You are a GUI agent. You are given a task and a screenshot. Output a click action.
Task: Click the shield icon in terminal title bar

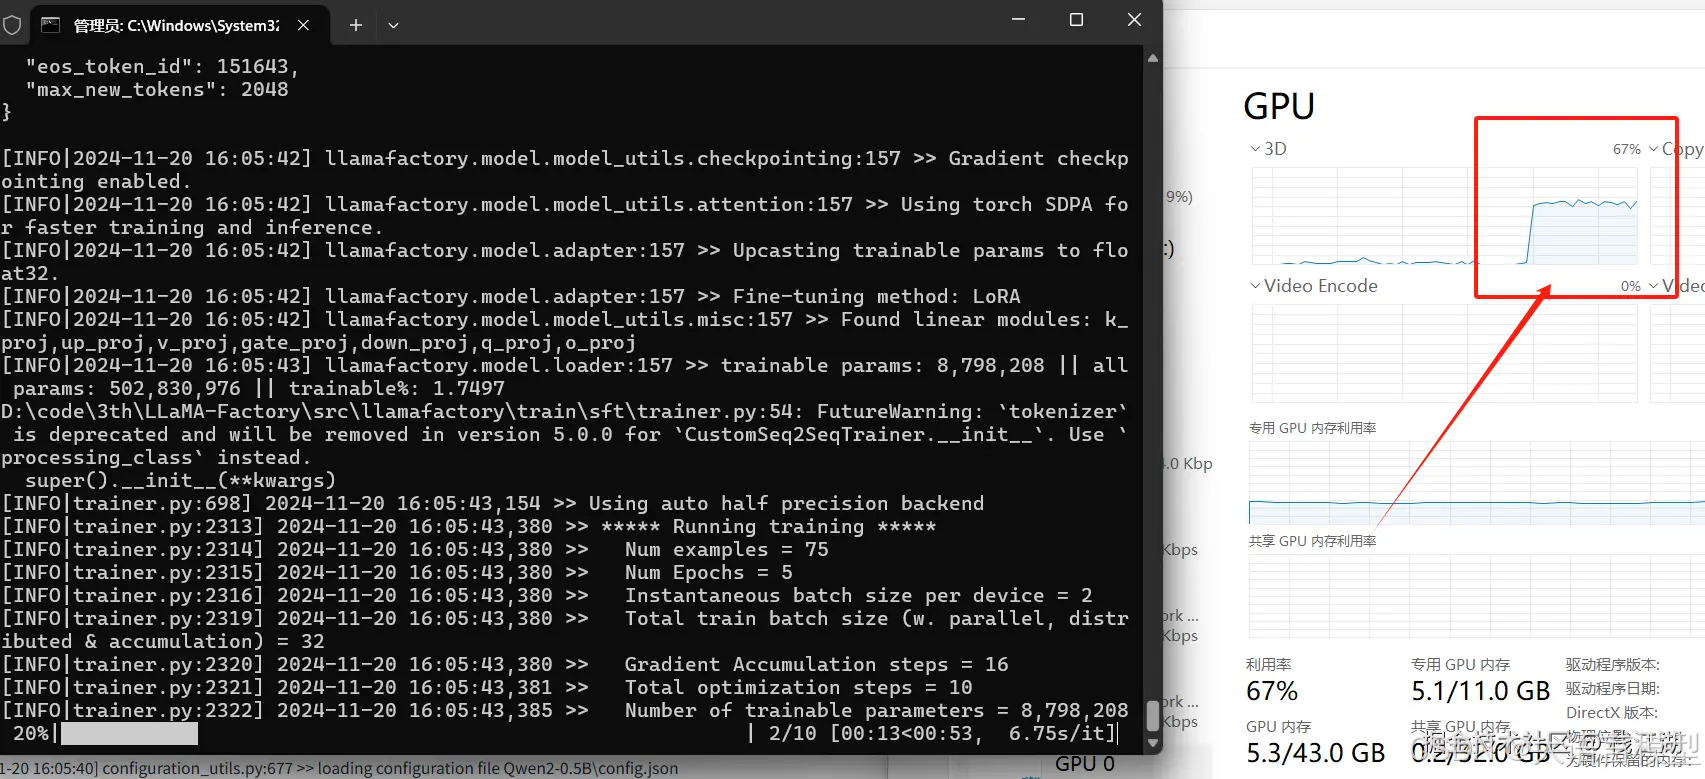click(12, 25)
